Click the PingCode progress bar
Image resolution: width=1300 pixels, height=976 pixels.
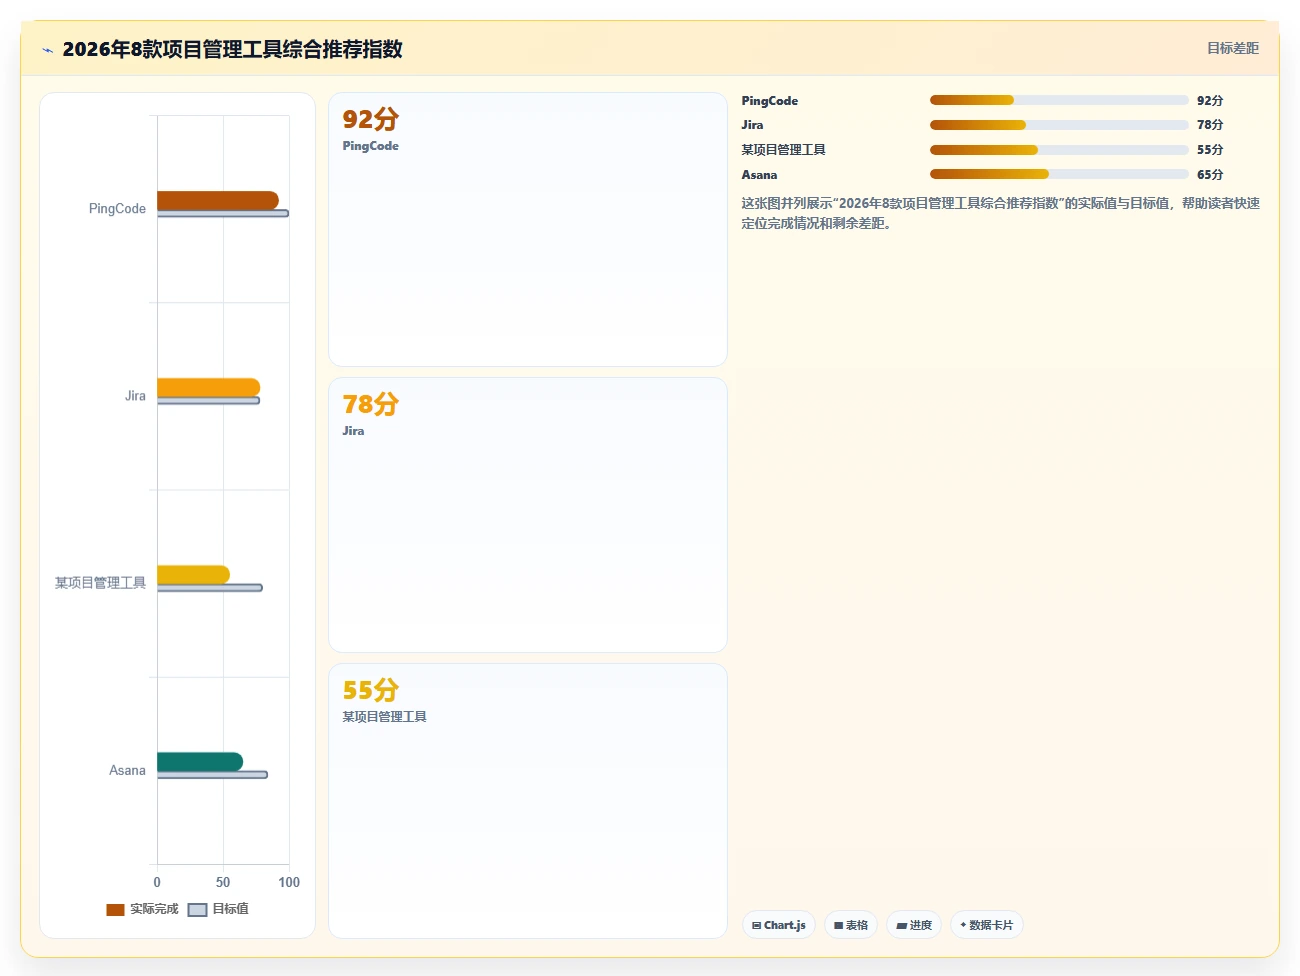tap(1059, 100)
